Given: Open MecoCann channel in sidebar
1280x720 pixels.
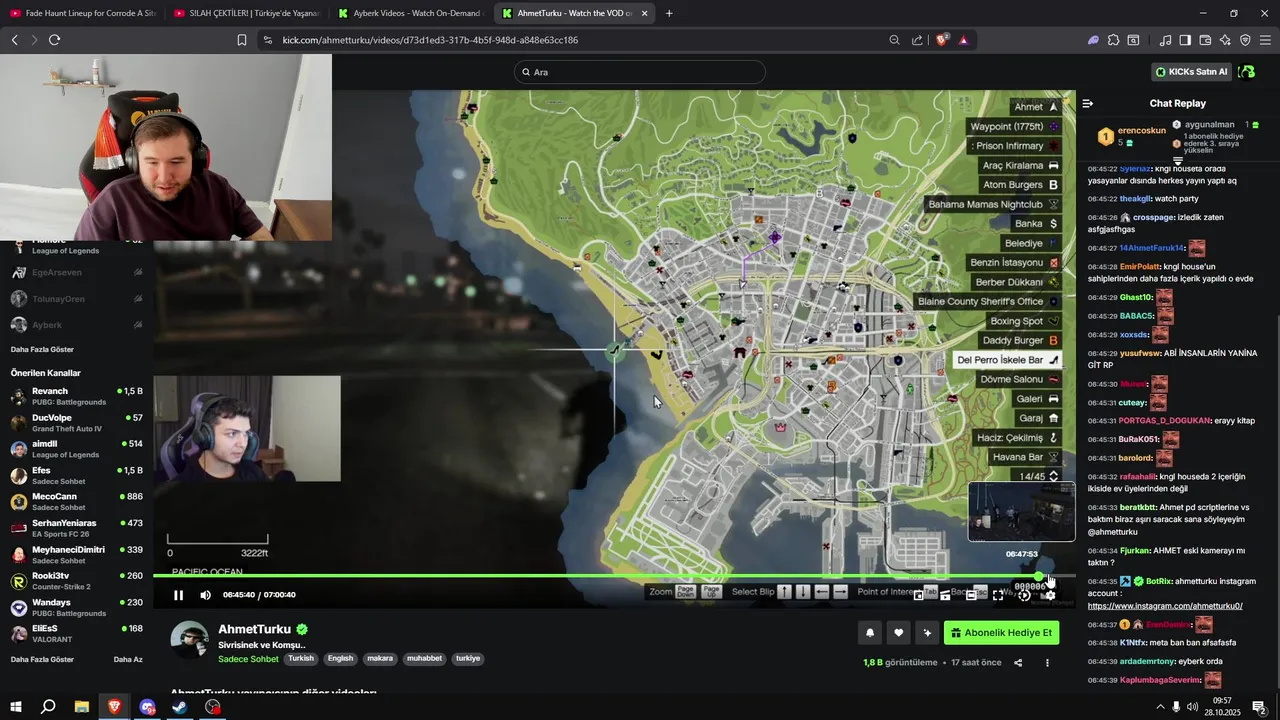Looking at the screenshot, I should coord(77,501).
